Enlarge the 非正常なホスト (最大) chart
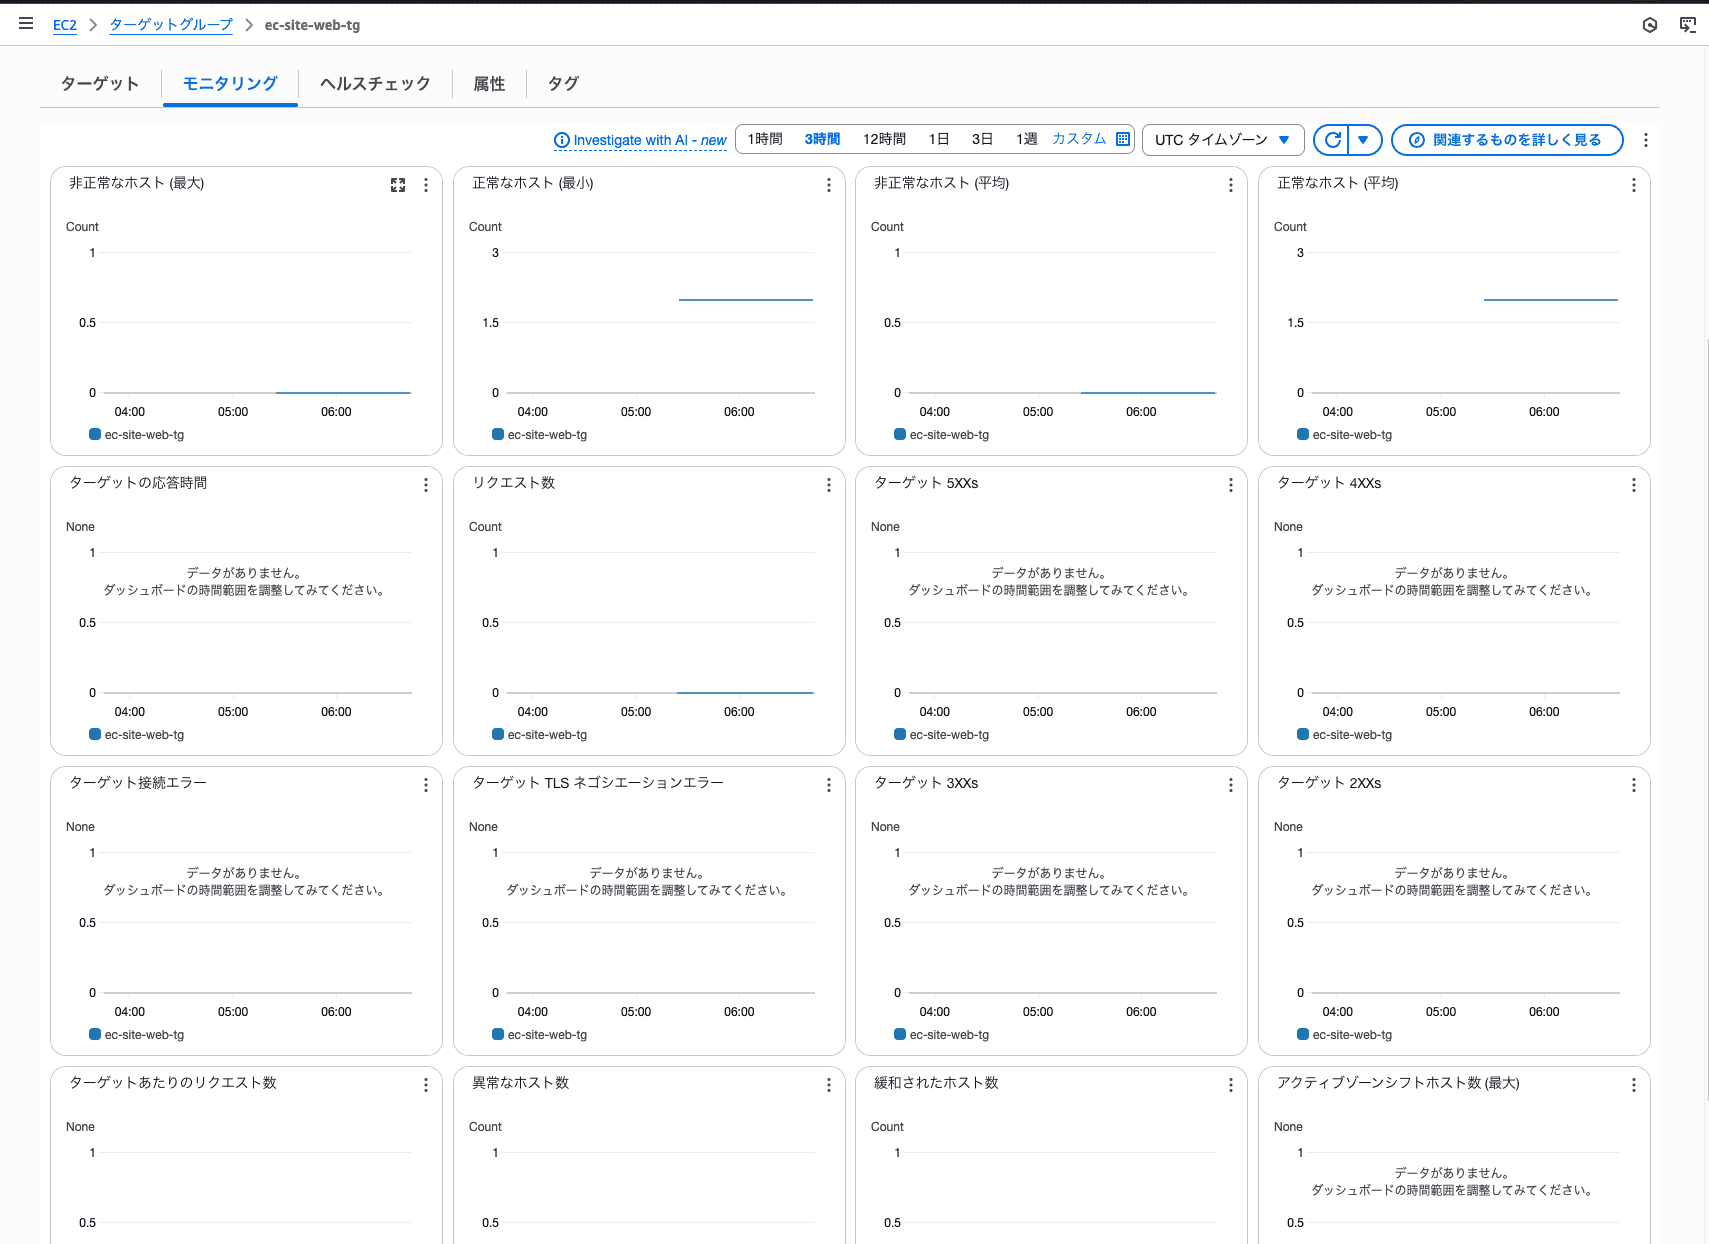Screen dimensions: 1709x1244 [x=398, y=185]
